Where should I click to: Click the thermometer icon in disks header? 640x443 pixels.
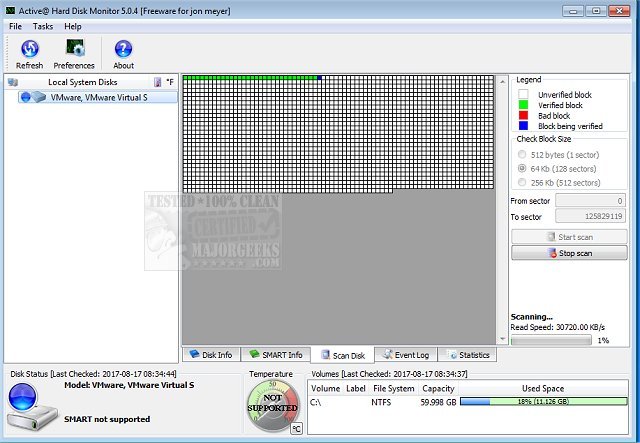pos(158,82)
